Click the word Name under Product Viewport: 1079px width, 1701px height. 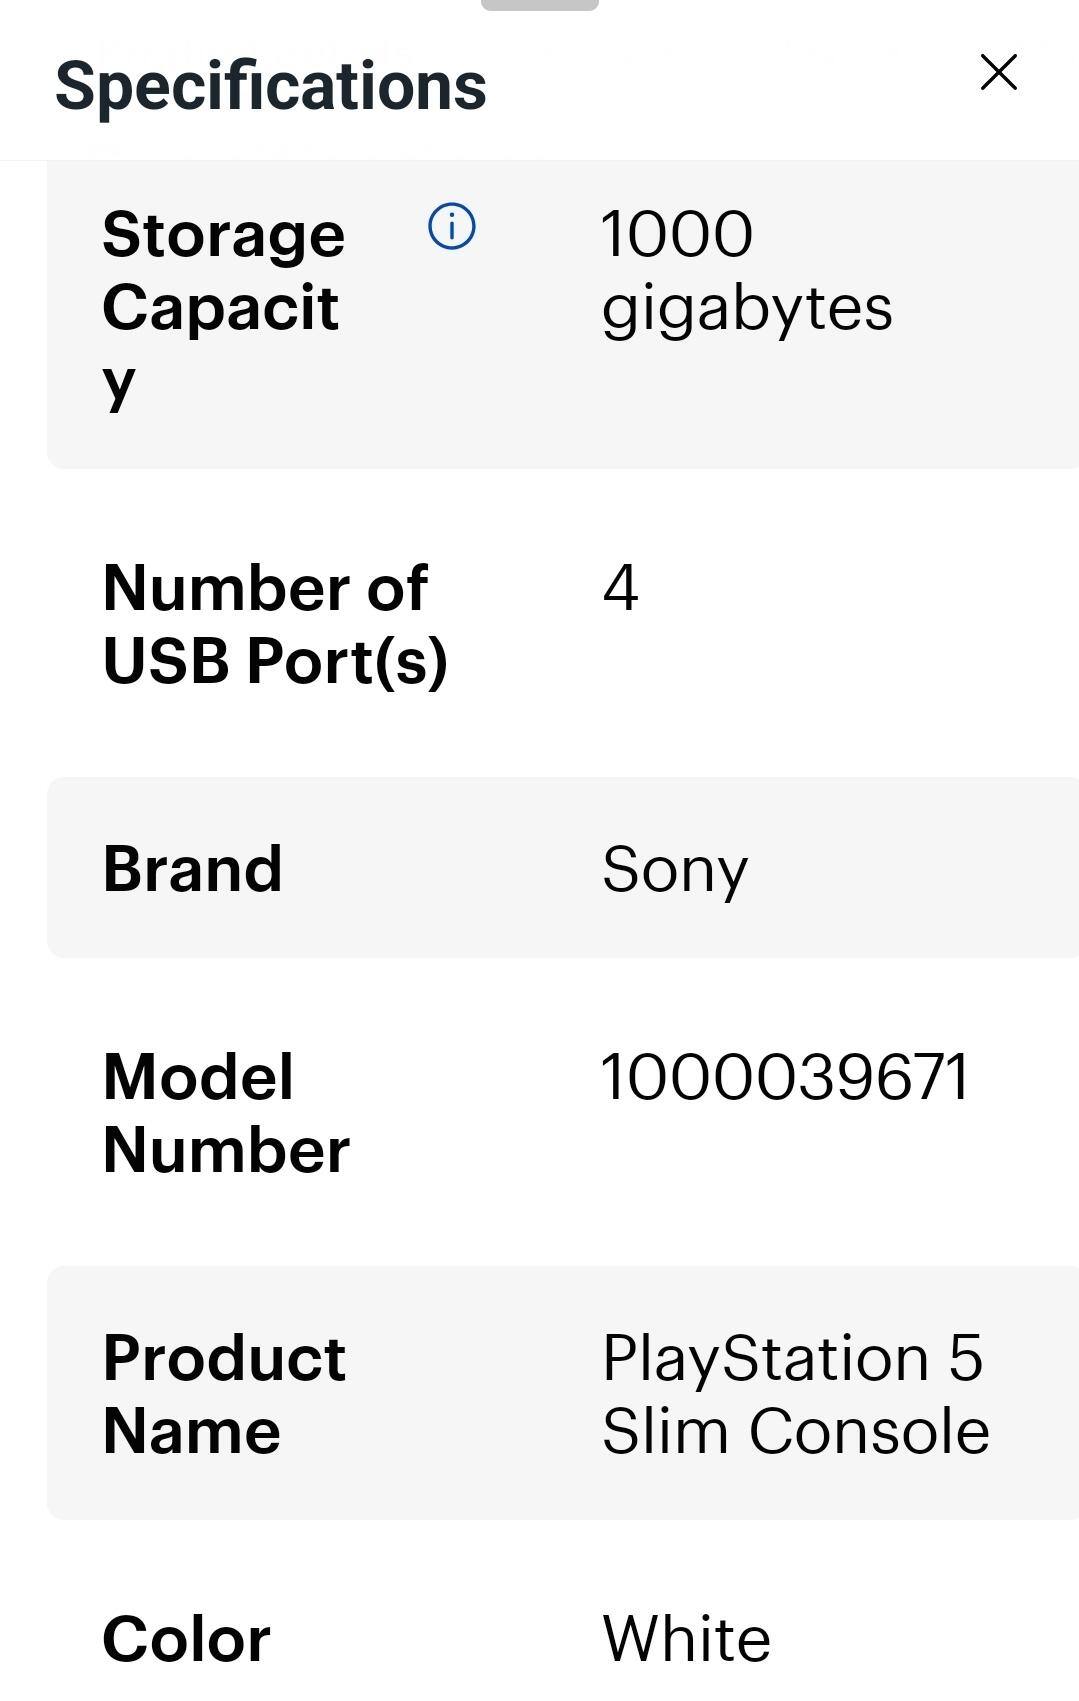[x=191, y=1431]
